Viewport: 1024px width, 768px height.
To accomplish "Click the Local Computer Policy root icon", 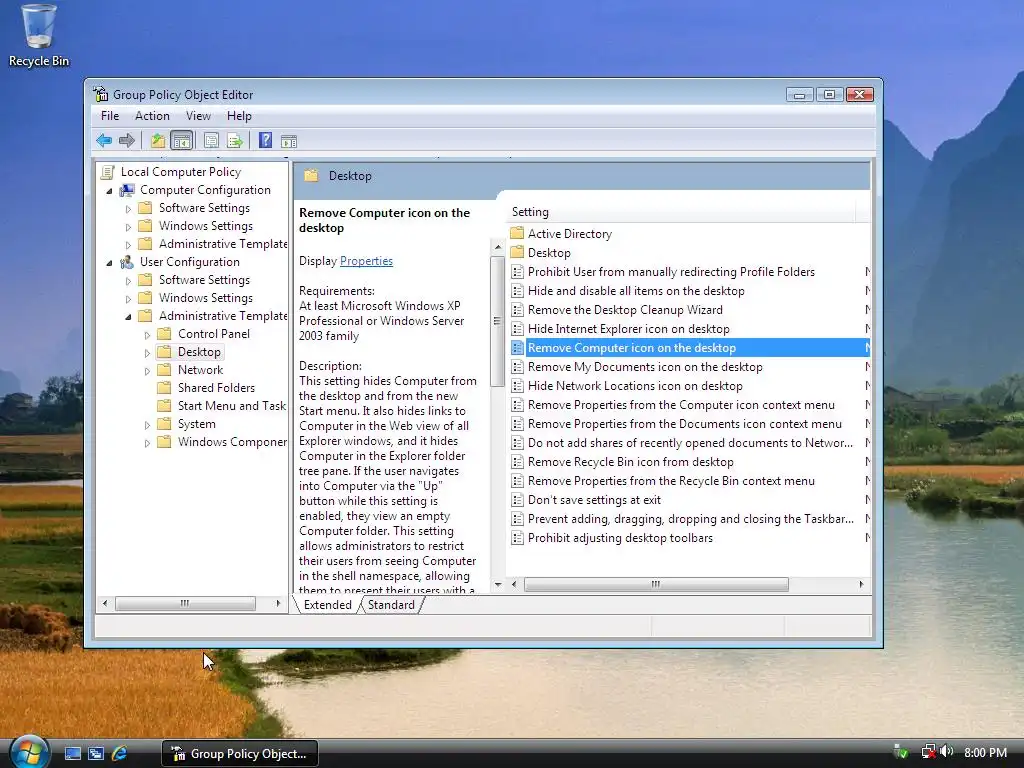I will [x=108, y=172].
